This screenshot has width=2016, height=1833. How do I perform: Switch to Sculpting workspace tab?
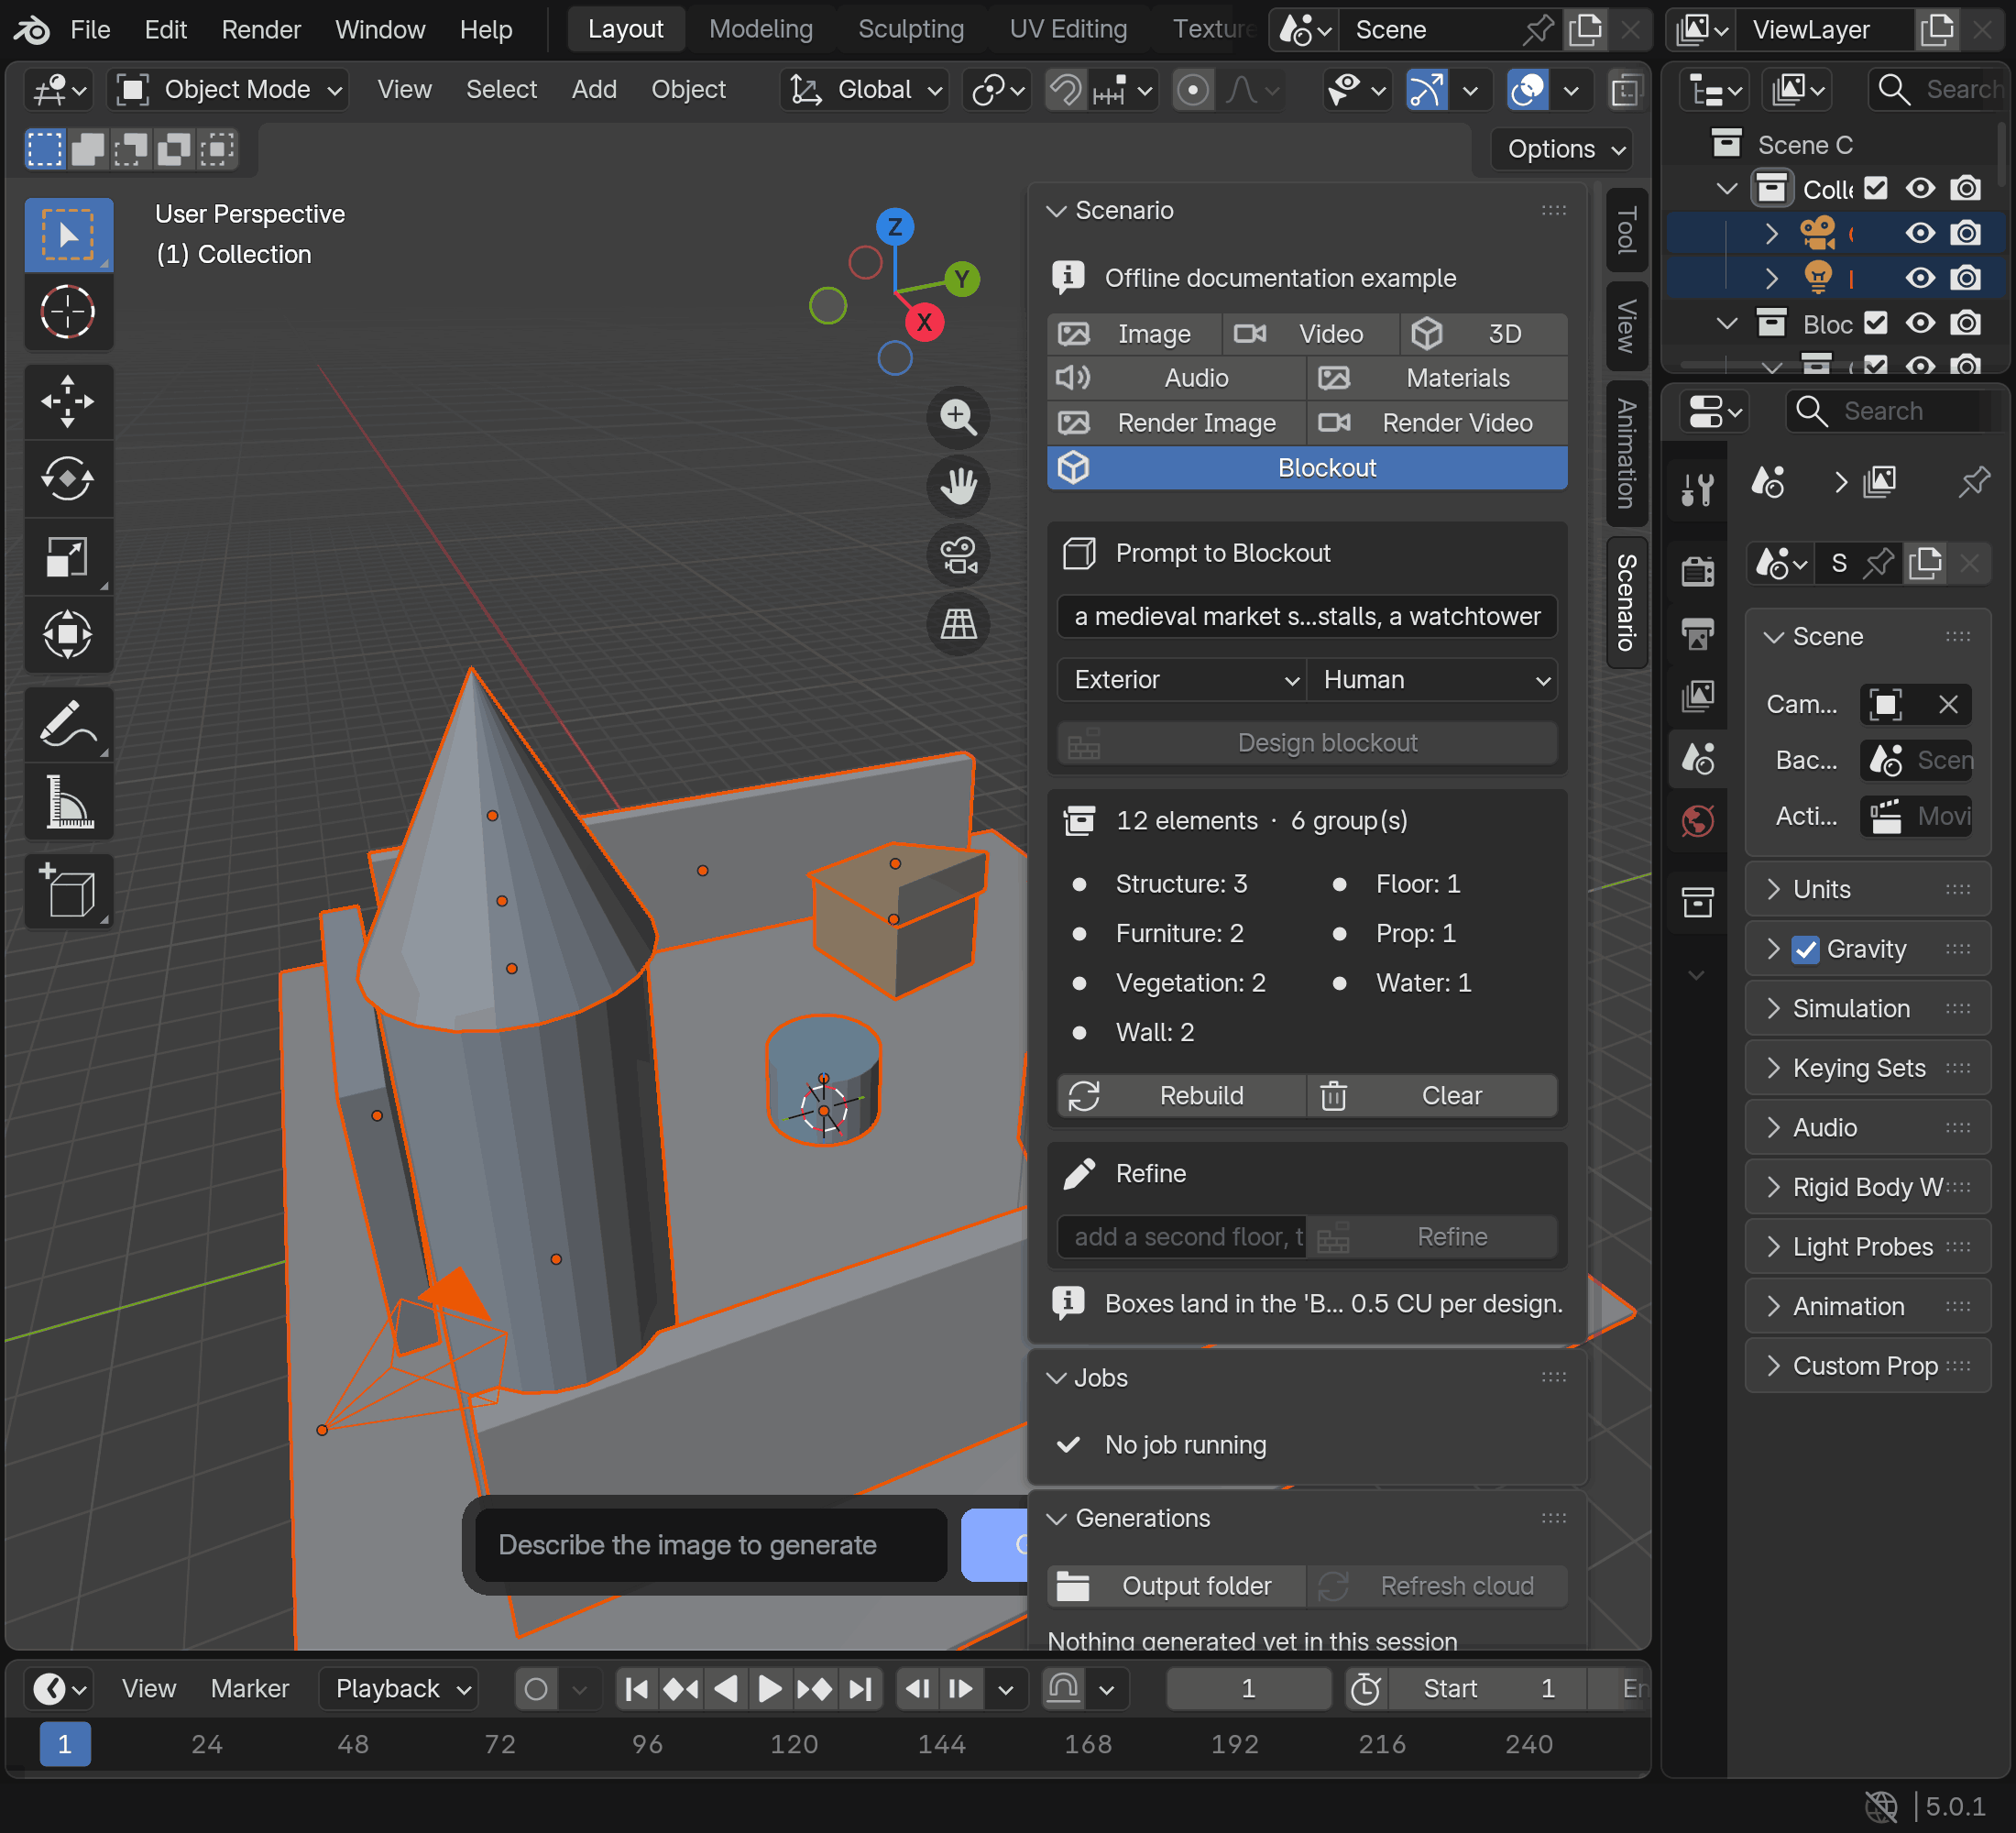[x=911, y=30]
